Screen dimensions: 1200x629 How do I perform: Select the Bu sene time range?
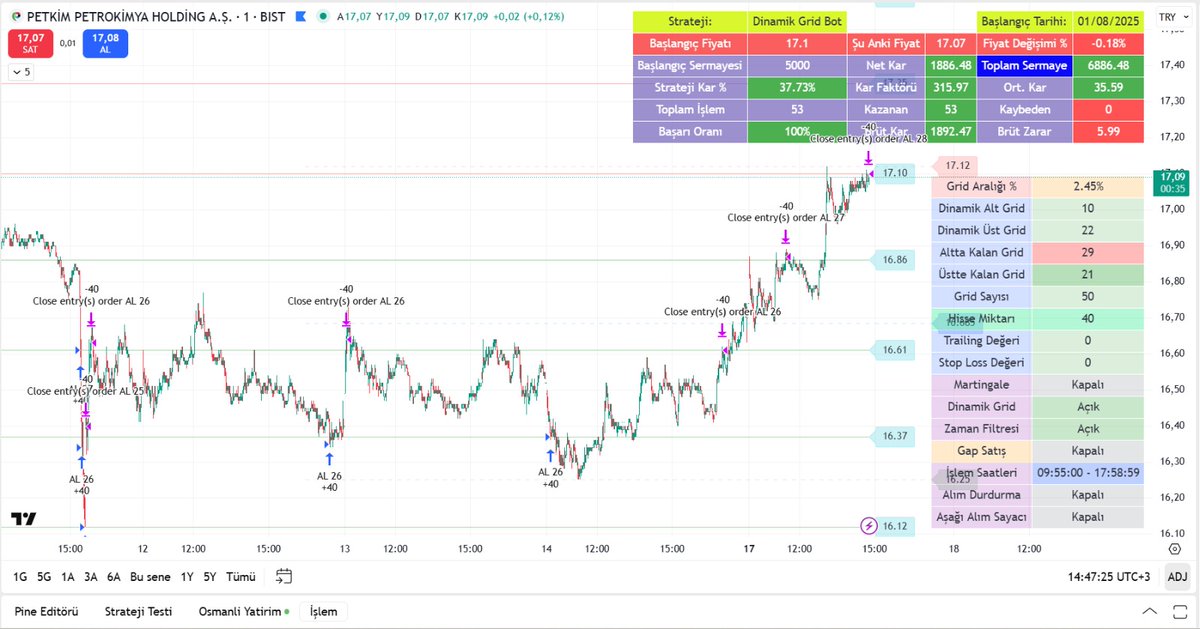(150, 577)
